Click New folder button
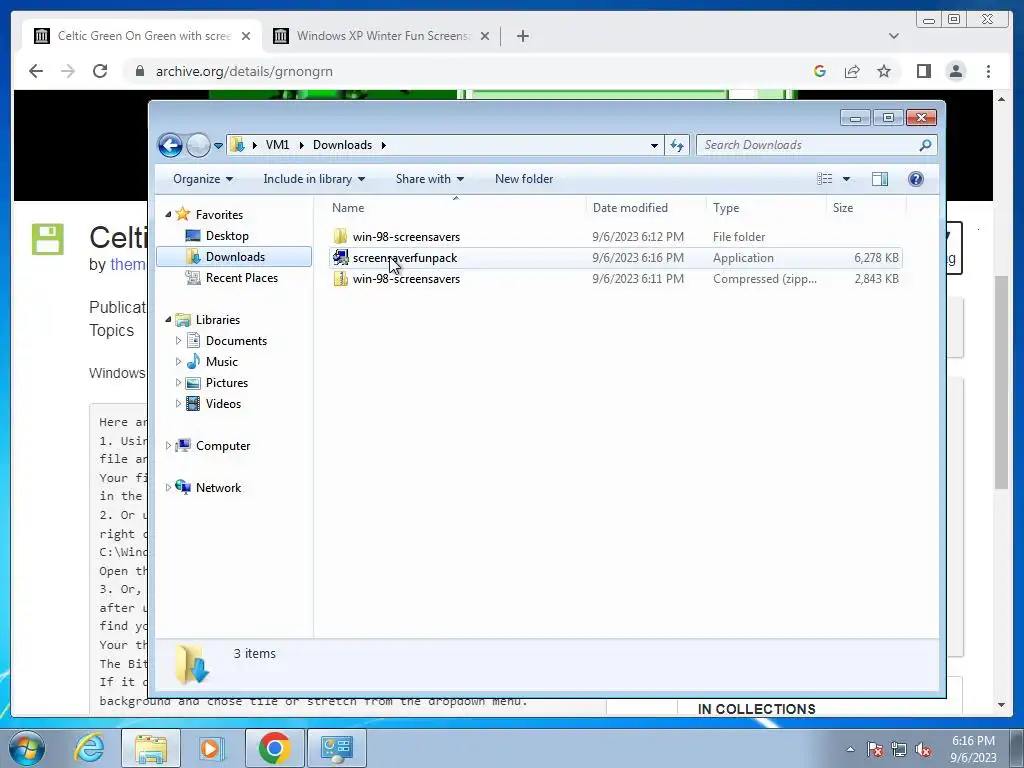Screen dimensions: 1024x768 (x=524, y=179)
